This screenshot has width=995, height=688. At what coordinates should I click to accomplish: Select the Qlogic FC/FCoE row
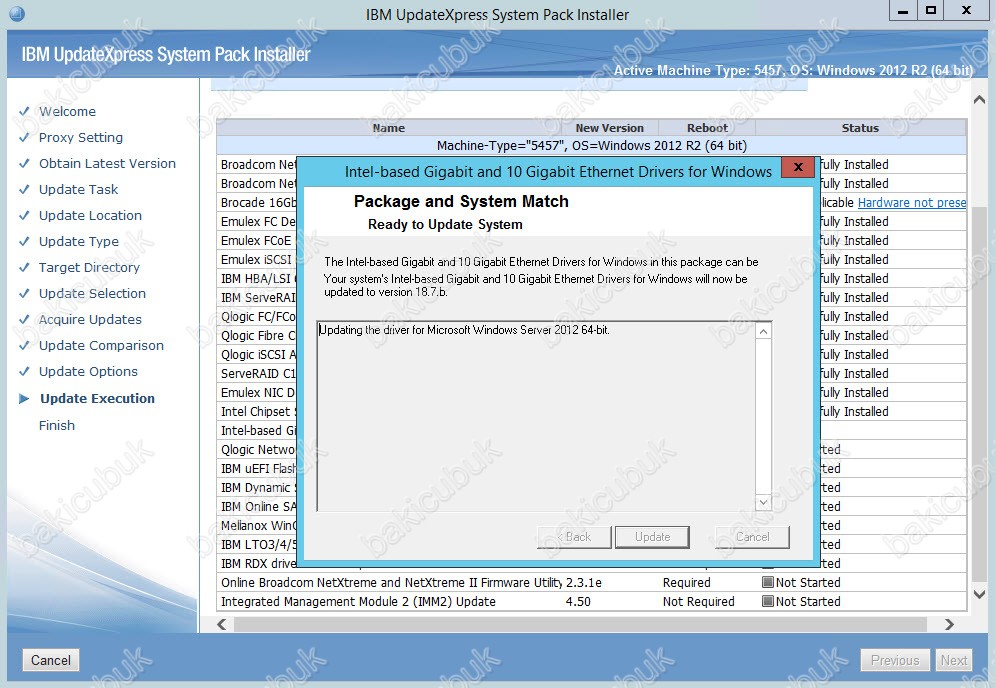pyautogui.click(x=258, y=317)
